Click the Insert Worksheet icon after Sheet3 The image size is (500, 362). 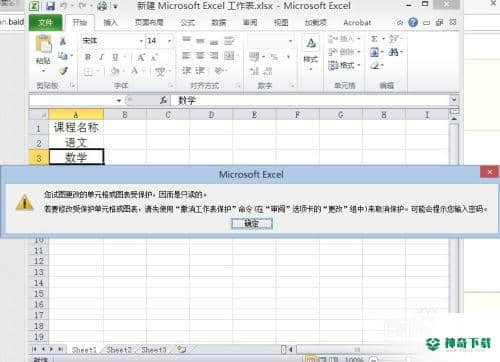pyautogui.click(x=181, y=349)
